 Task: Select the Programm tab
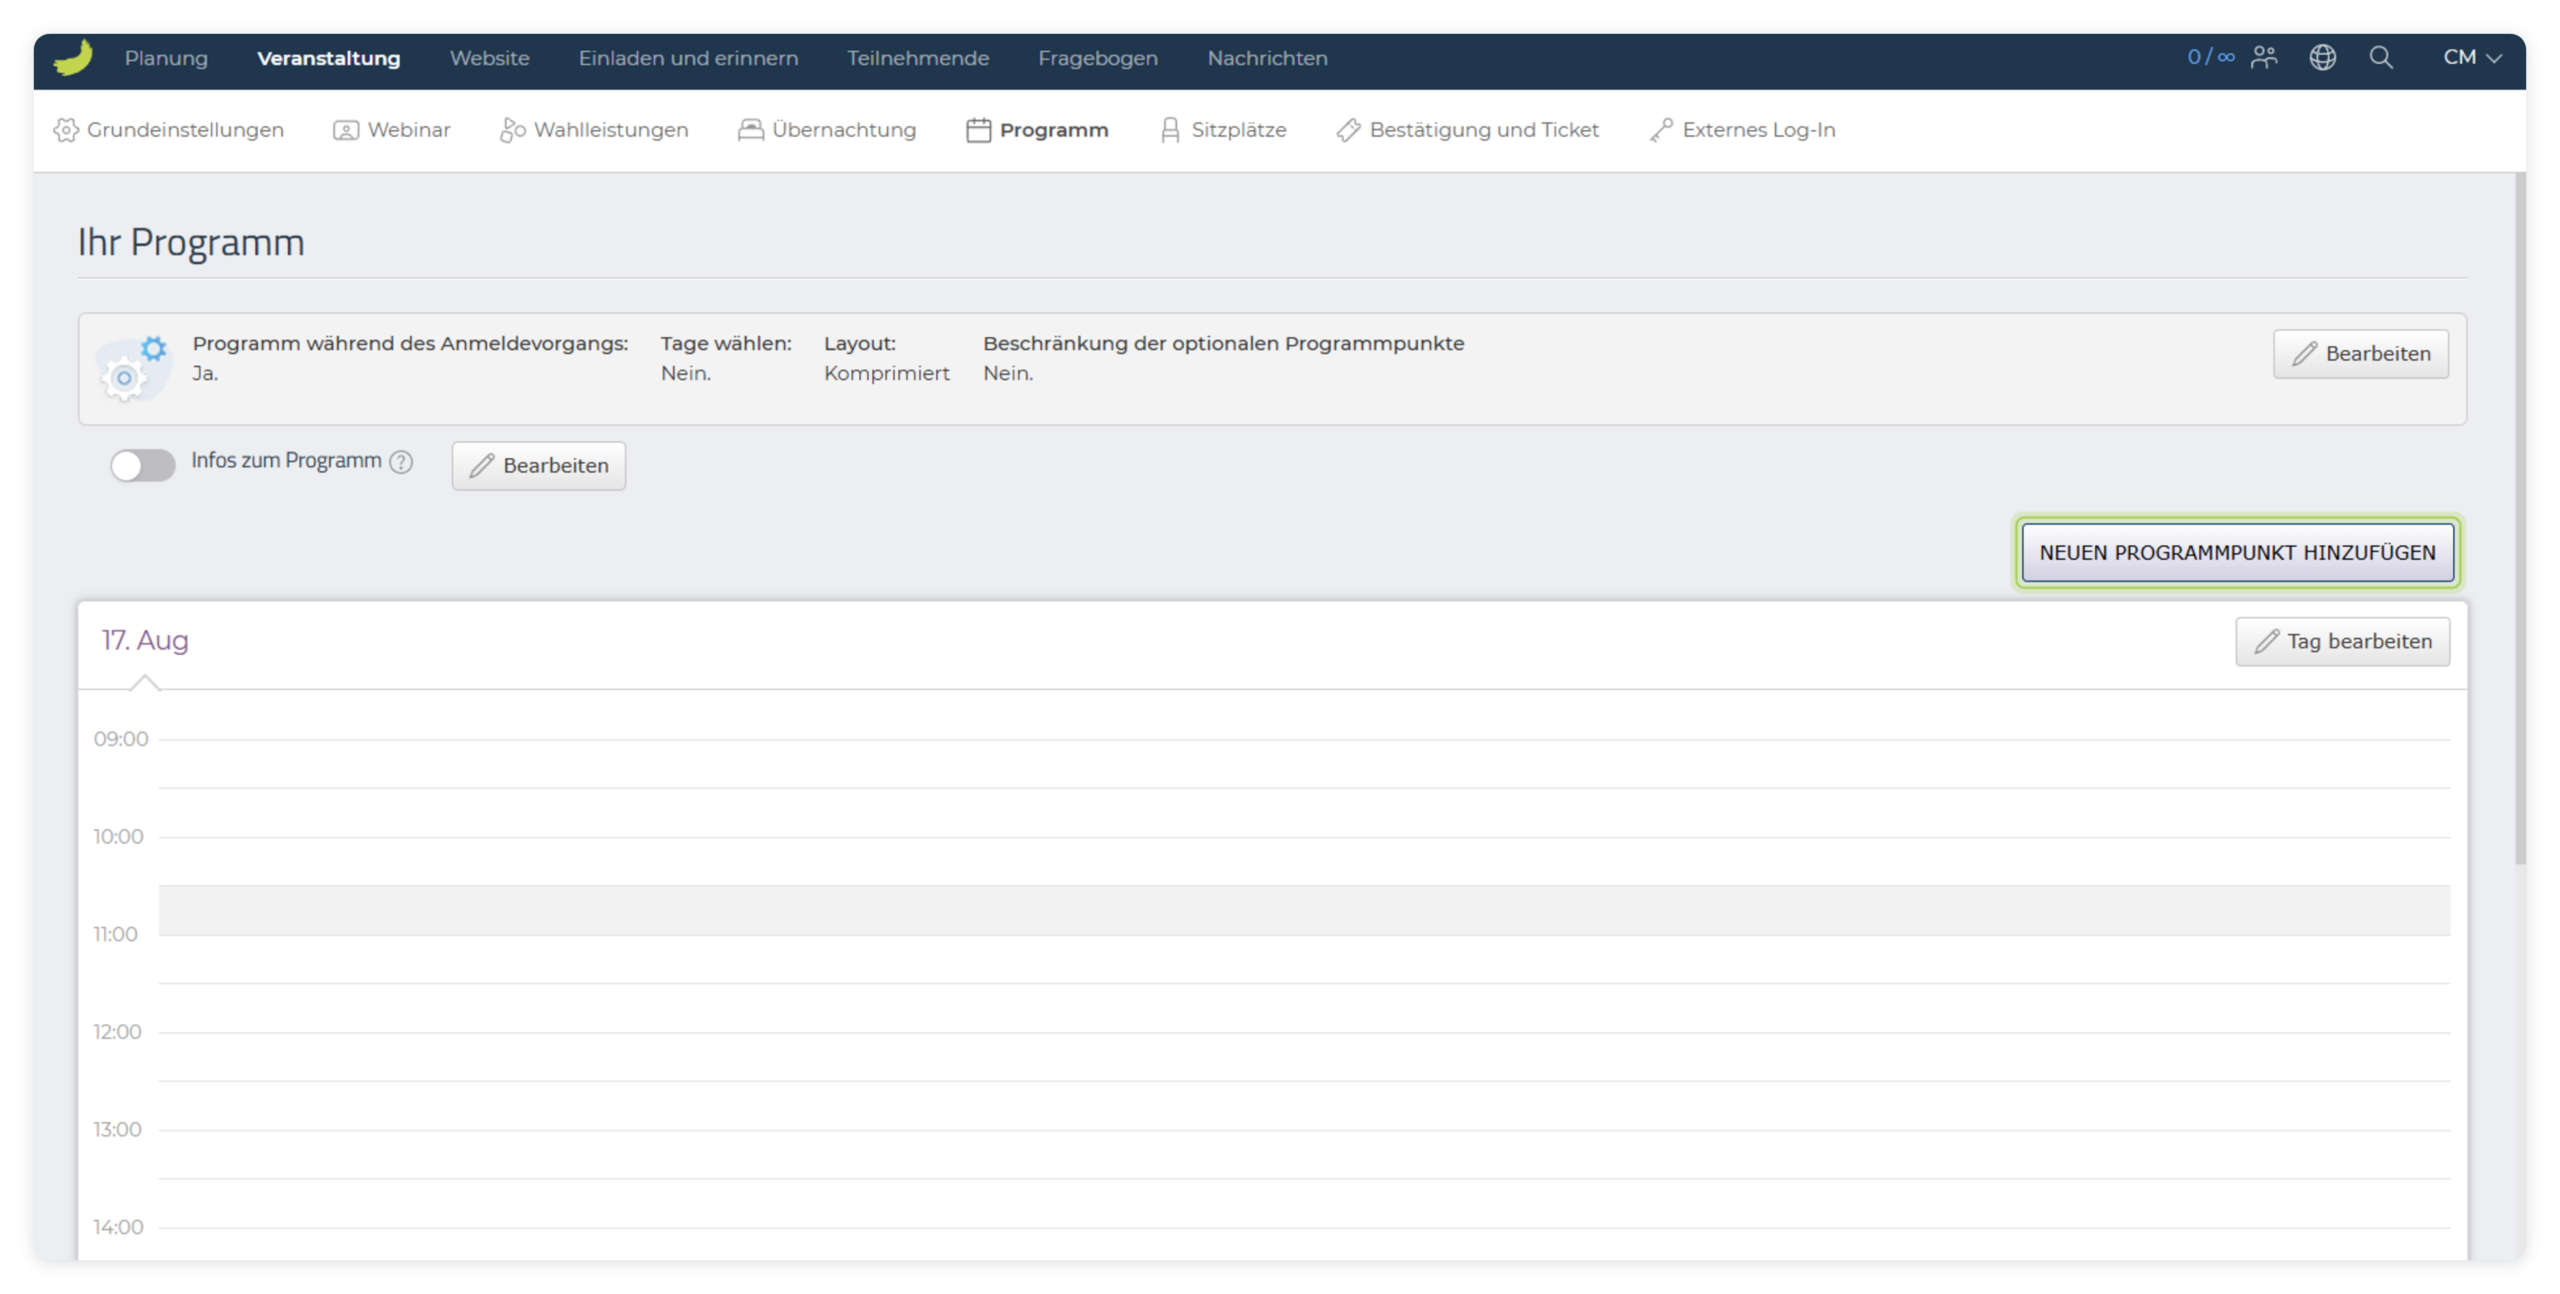pyautogui.click(x=1037, y=130)
